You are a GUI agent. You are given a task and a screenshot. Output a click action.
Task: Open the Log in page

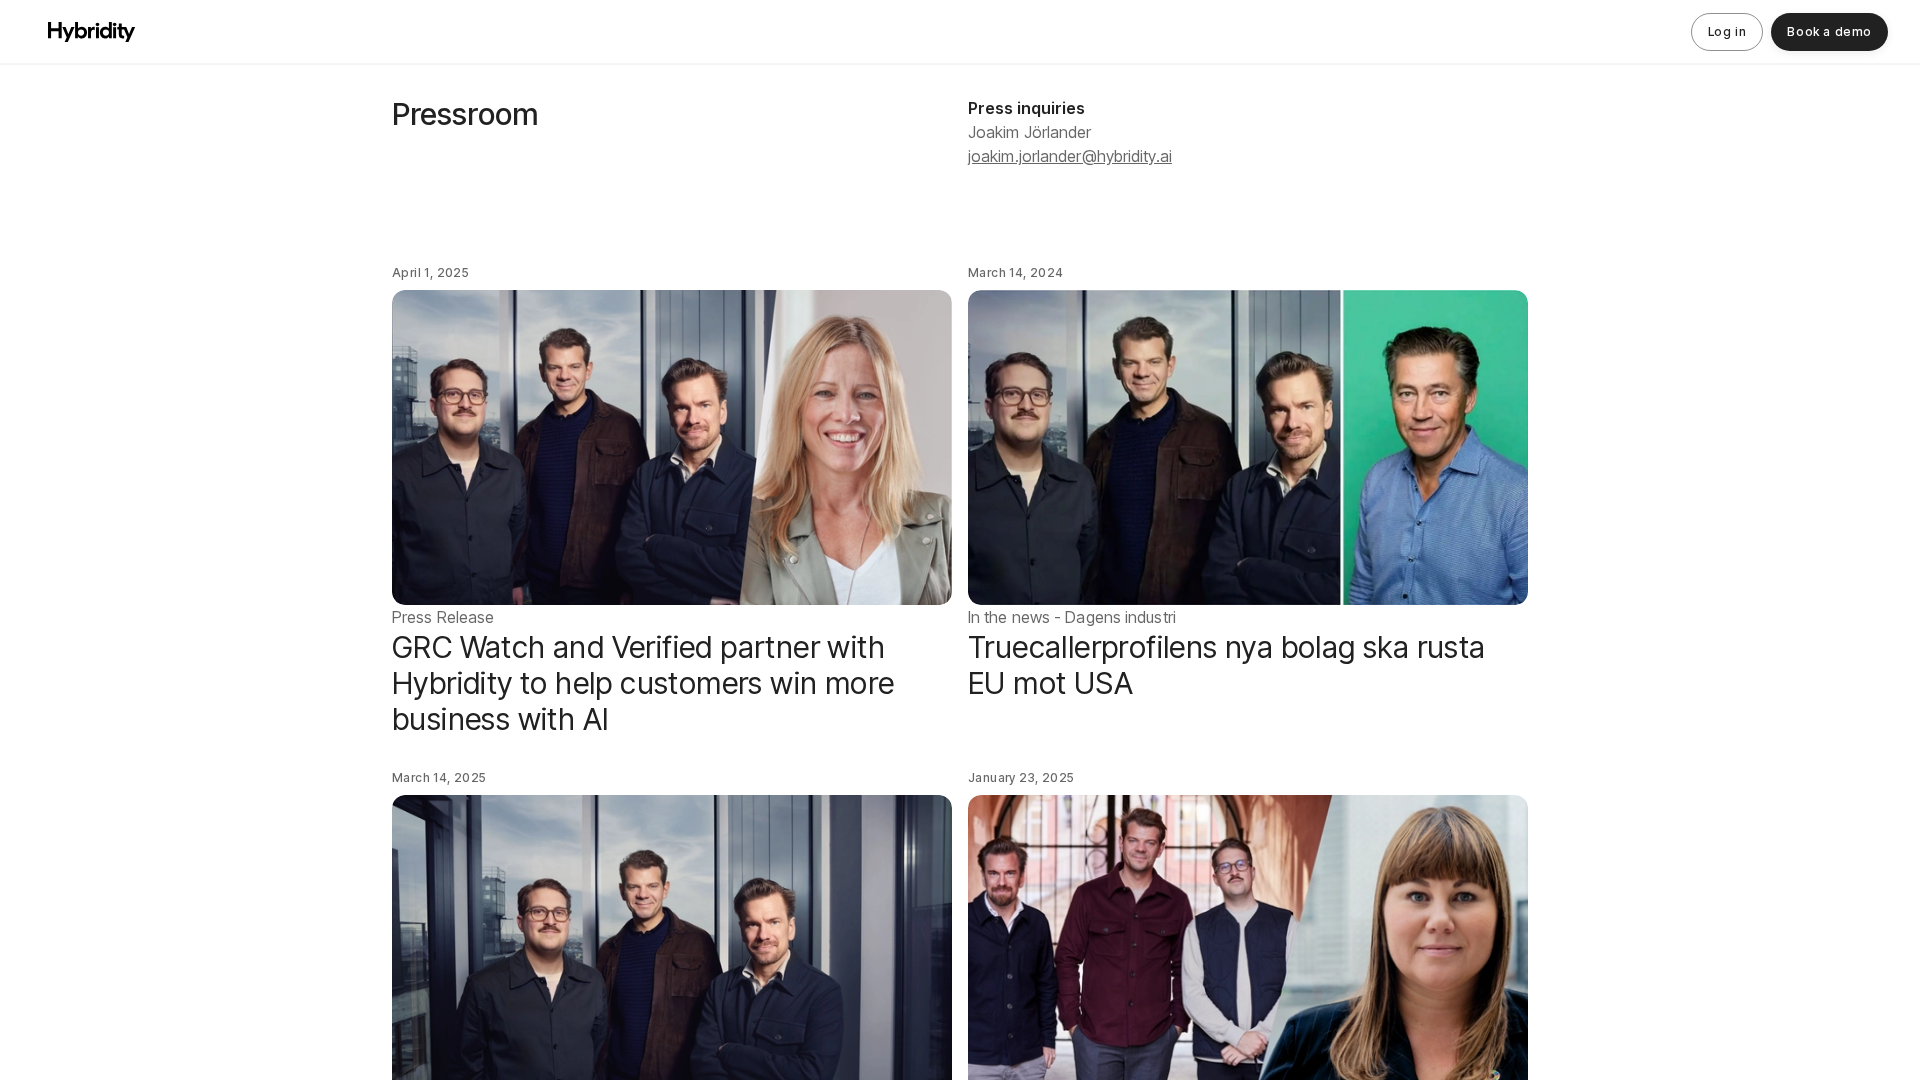pos(1726,32)
